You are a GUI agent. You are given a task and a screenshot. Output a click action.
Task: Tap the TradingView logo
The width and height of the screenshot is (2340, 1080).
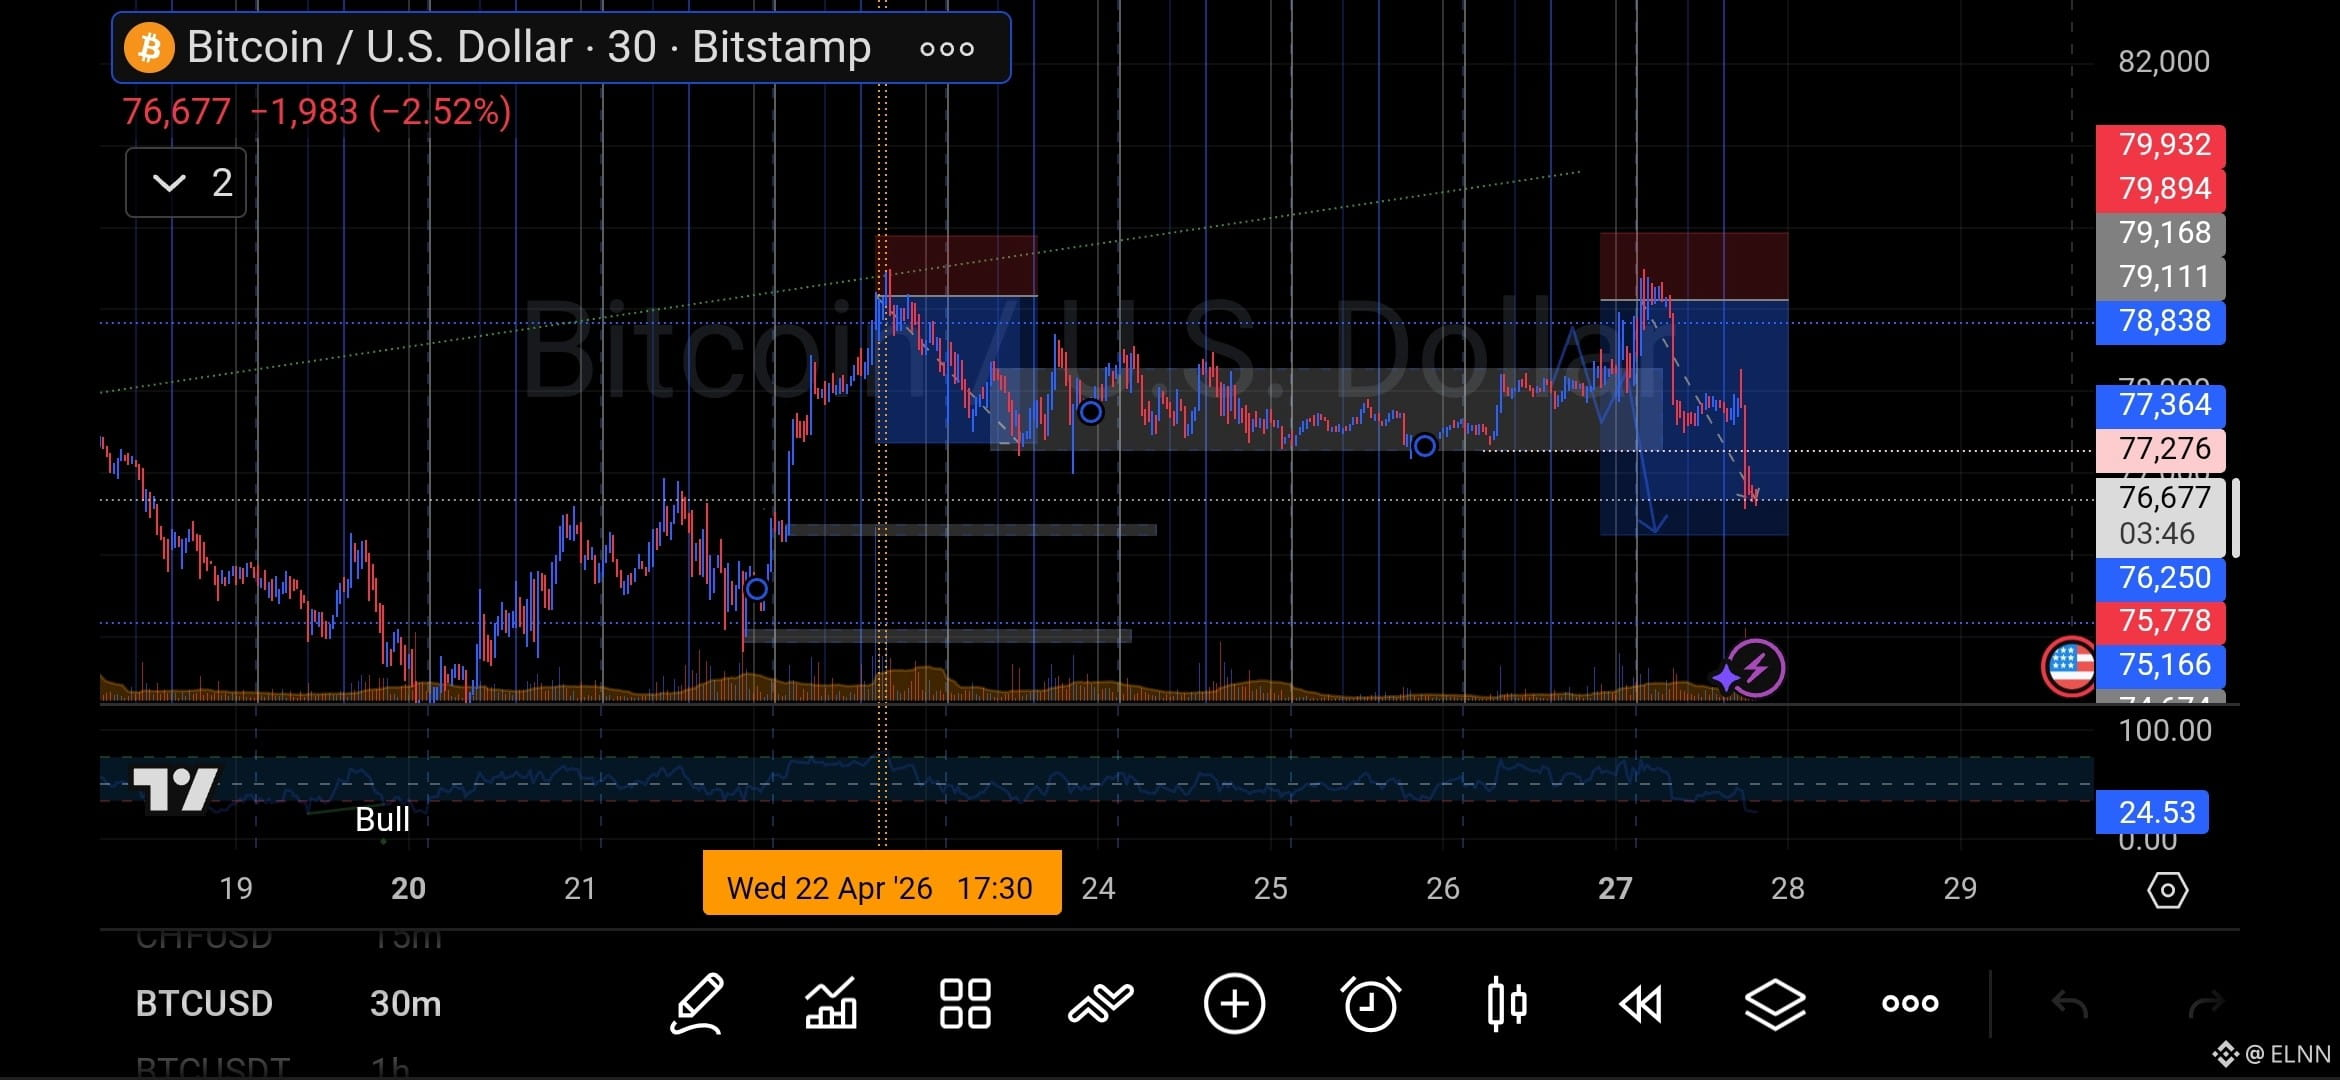coord(176,790)
